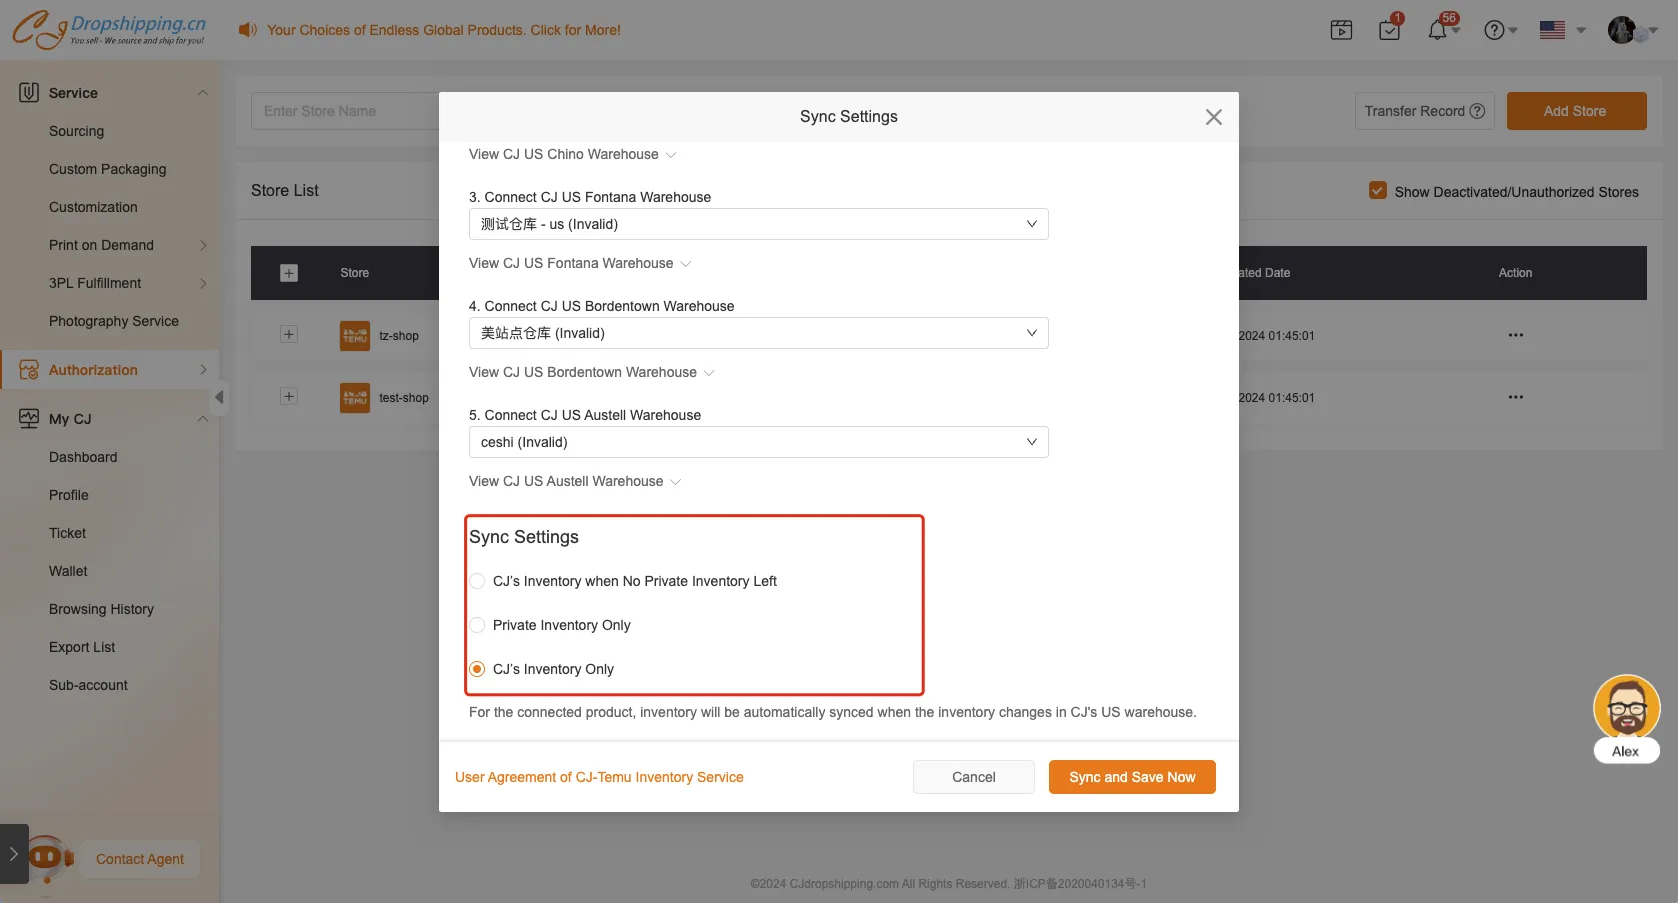This screenshot has height=903, width=1678.
Task: Open User Agreement of CJ-Temu Inventory Service
Action: (x=599, y=777)
